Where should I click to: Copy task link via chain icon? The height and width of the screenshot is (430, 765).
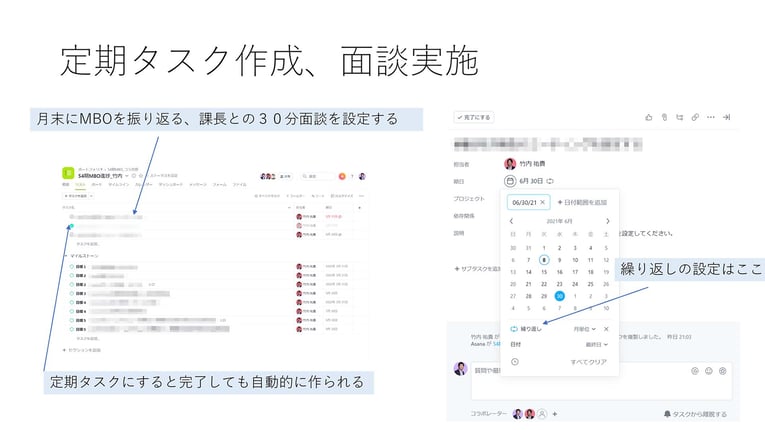point(695,117)
